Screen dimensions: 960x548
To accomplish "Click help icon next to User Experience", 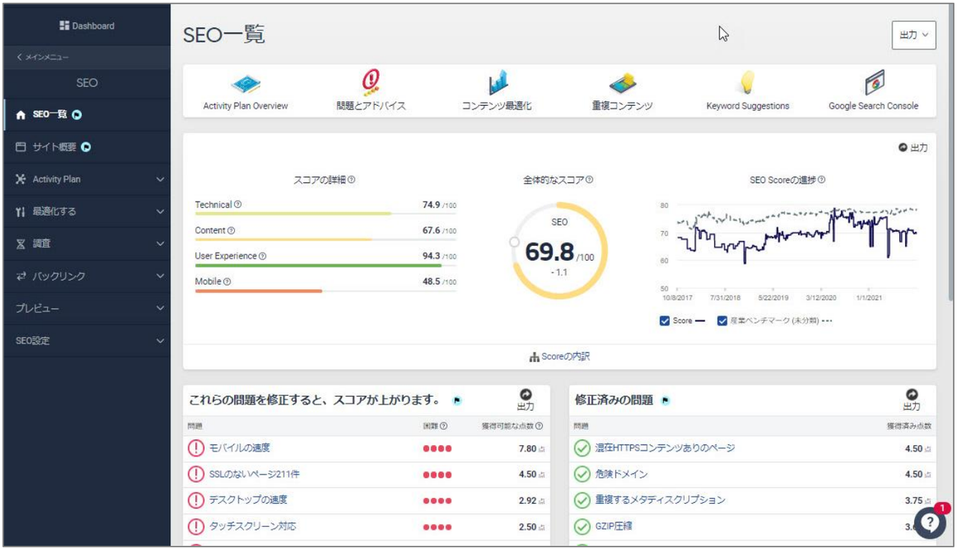I will 262,256.
